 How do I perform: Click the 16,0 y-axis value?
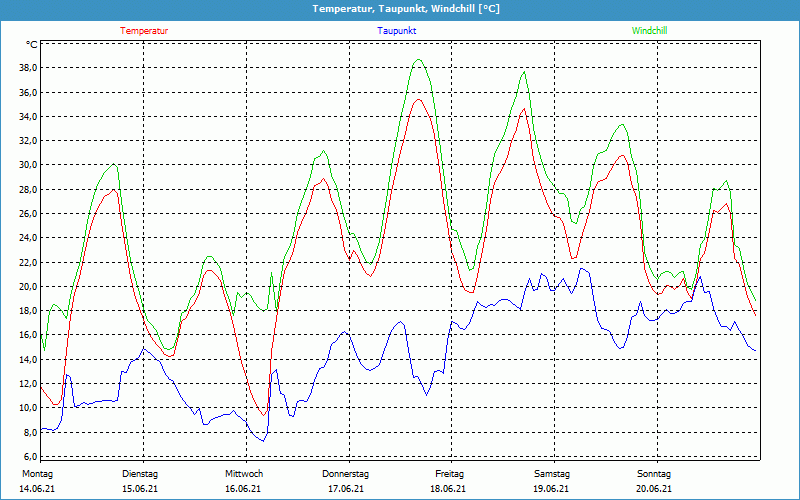pos(28,335)
